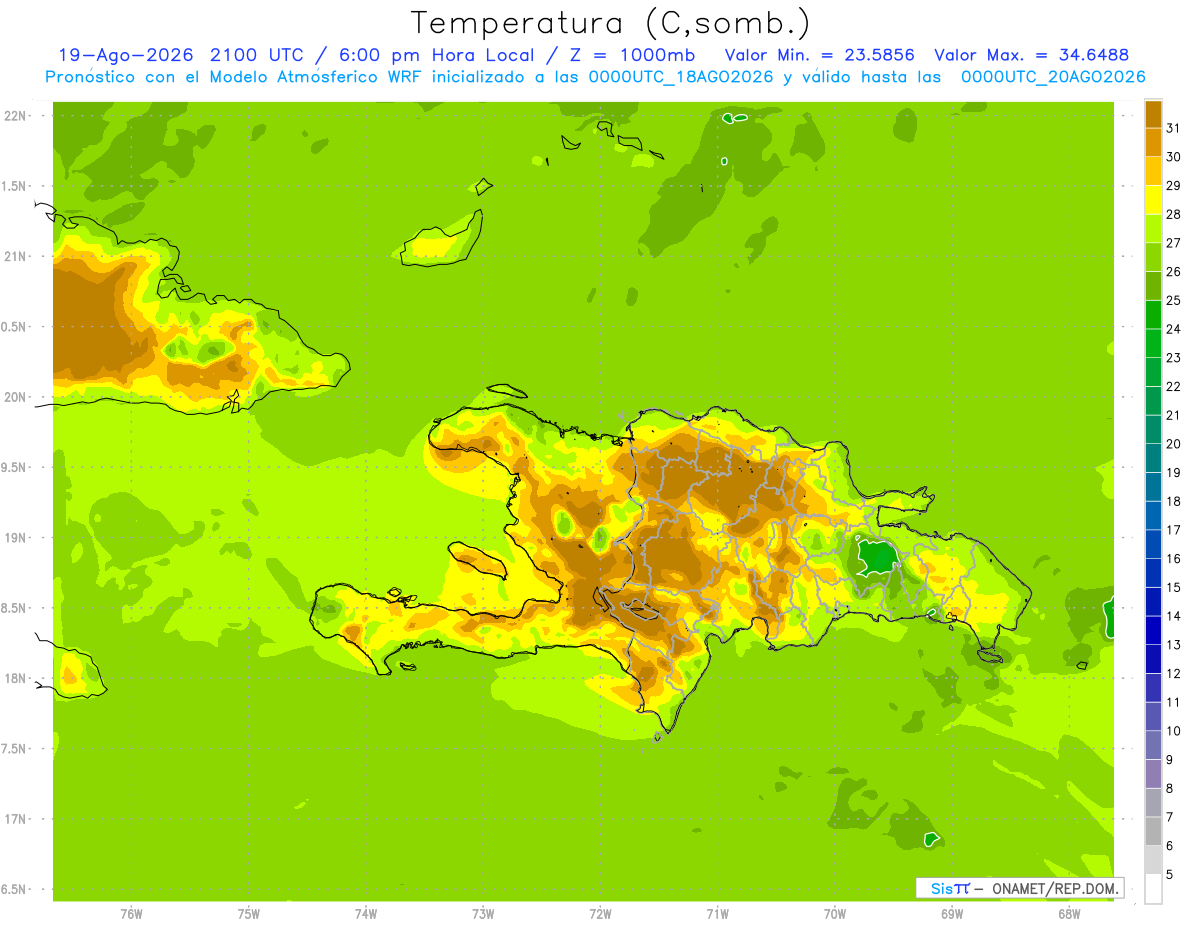The image size is (1200, 927).
Task: Click the '21N' latitude axis label
Action: [13, 257]
